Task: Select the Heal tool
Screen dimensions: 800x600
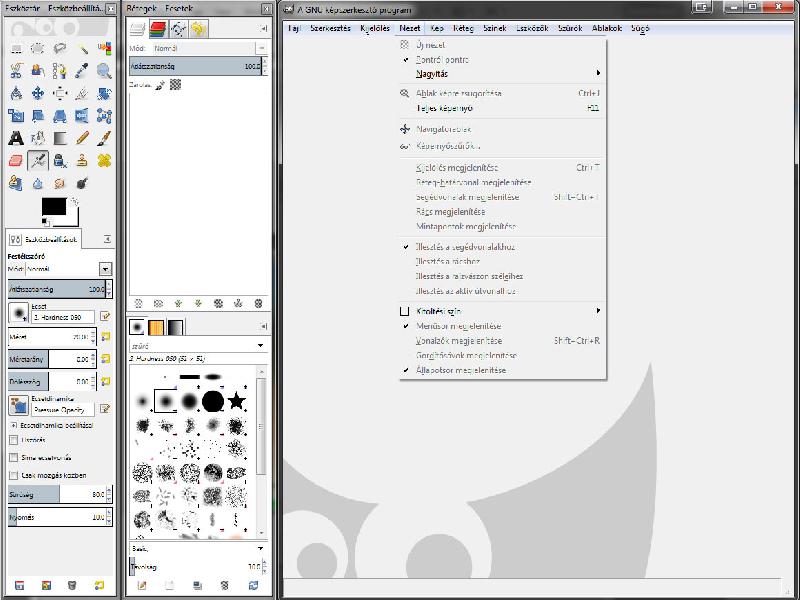Action: 104,161
